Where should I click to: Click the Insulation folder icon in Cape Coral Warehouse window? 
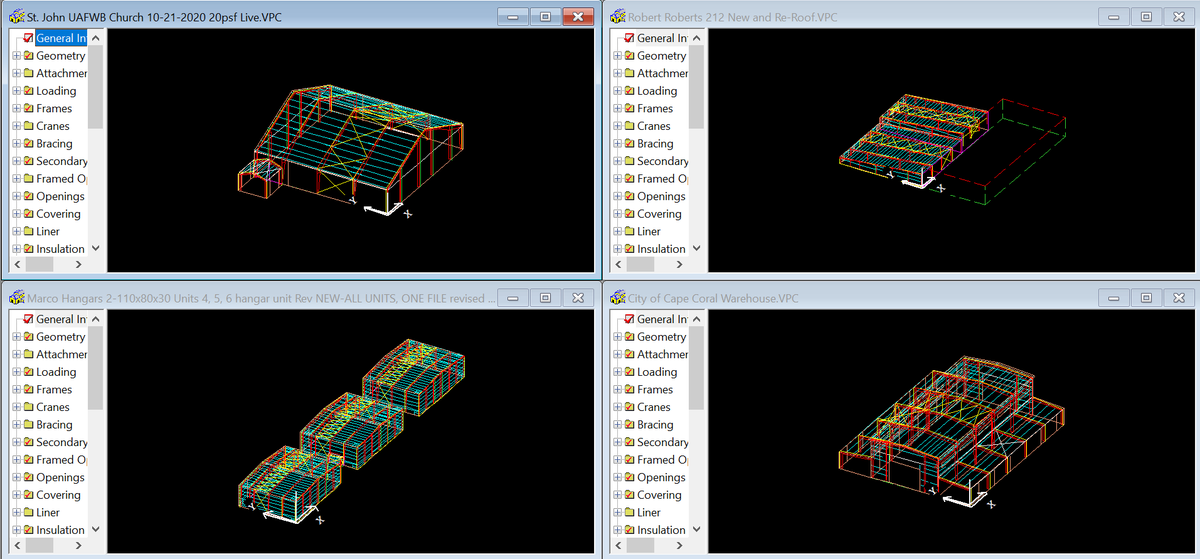[629, 530]
